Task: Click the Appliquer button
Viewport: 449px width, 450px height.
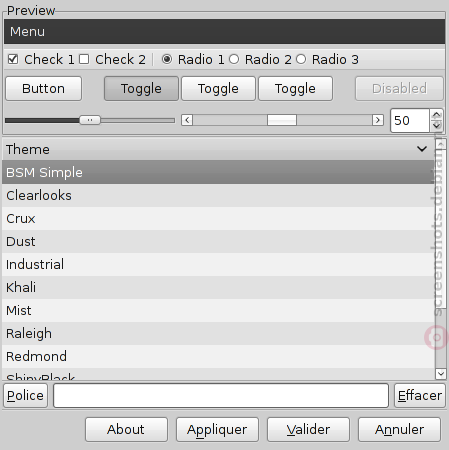Action: pos(217,429)
